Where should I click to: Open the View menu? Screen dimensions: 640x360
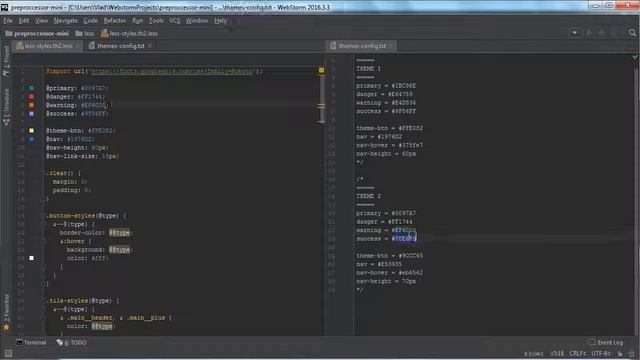tap(41, 20)
